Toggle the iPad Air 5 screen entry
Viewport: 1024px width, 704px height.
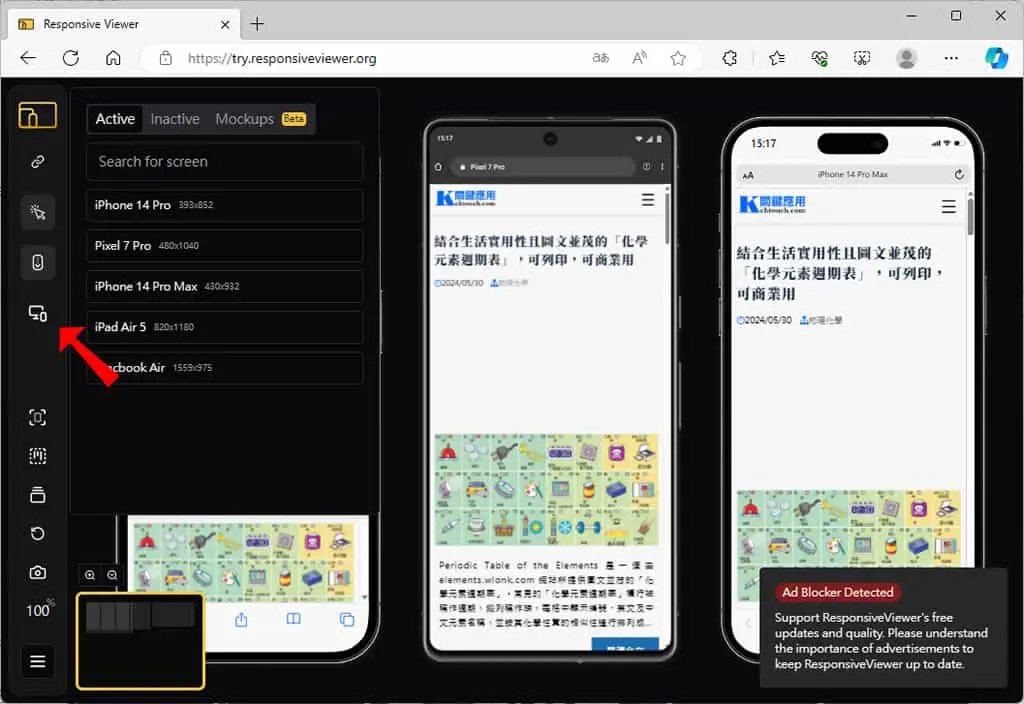point(224,327)
